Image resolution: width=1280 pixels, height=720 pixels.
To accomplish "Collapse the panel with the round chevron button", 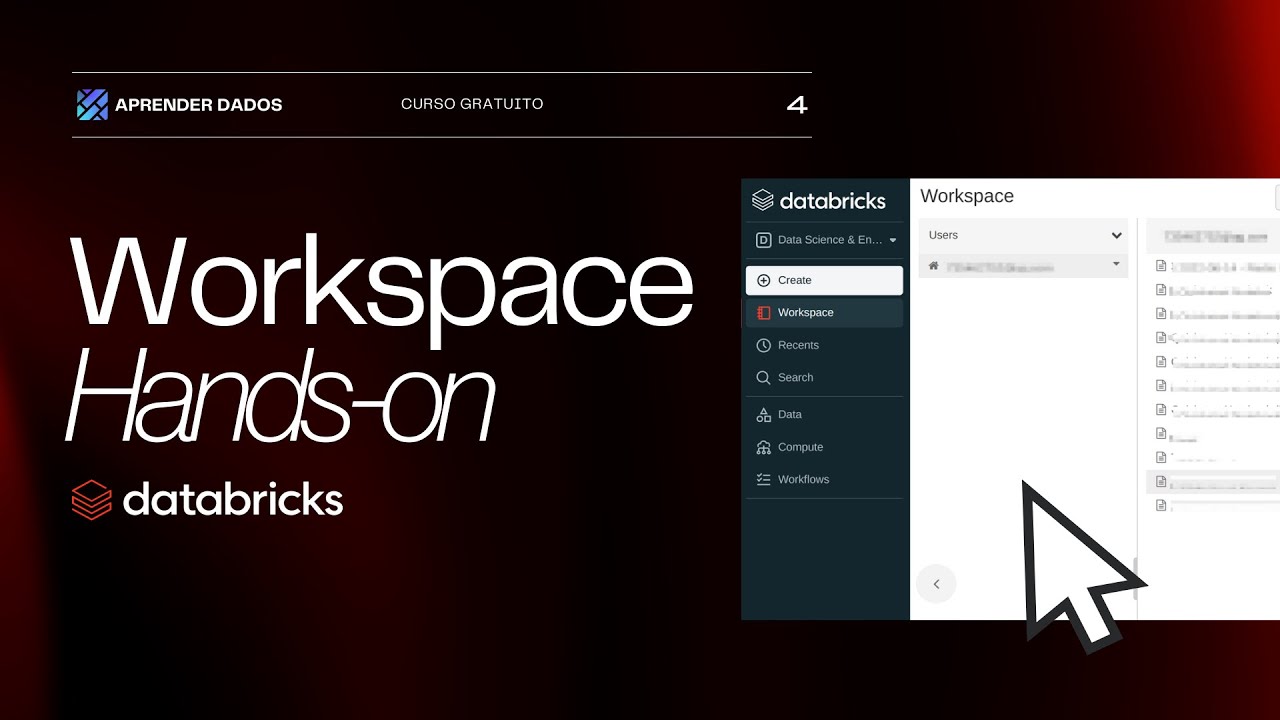I will 936,584.
